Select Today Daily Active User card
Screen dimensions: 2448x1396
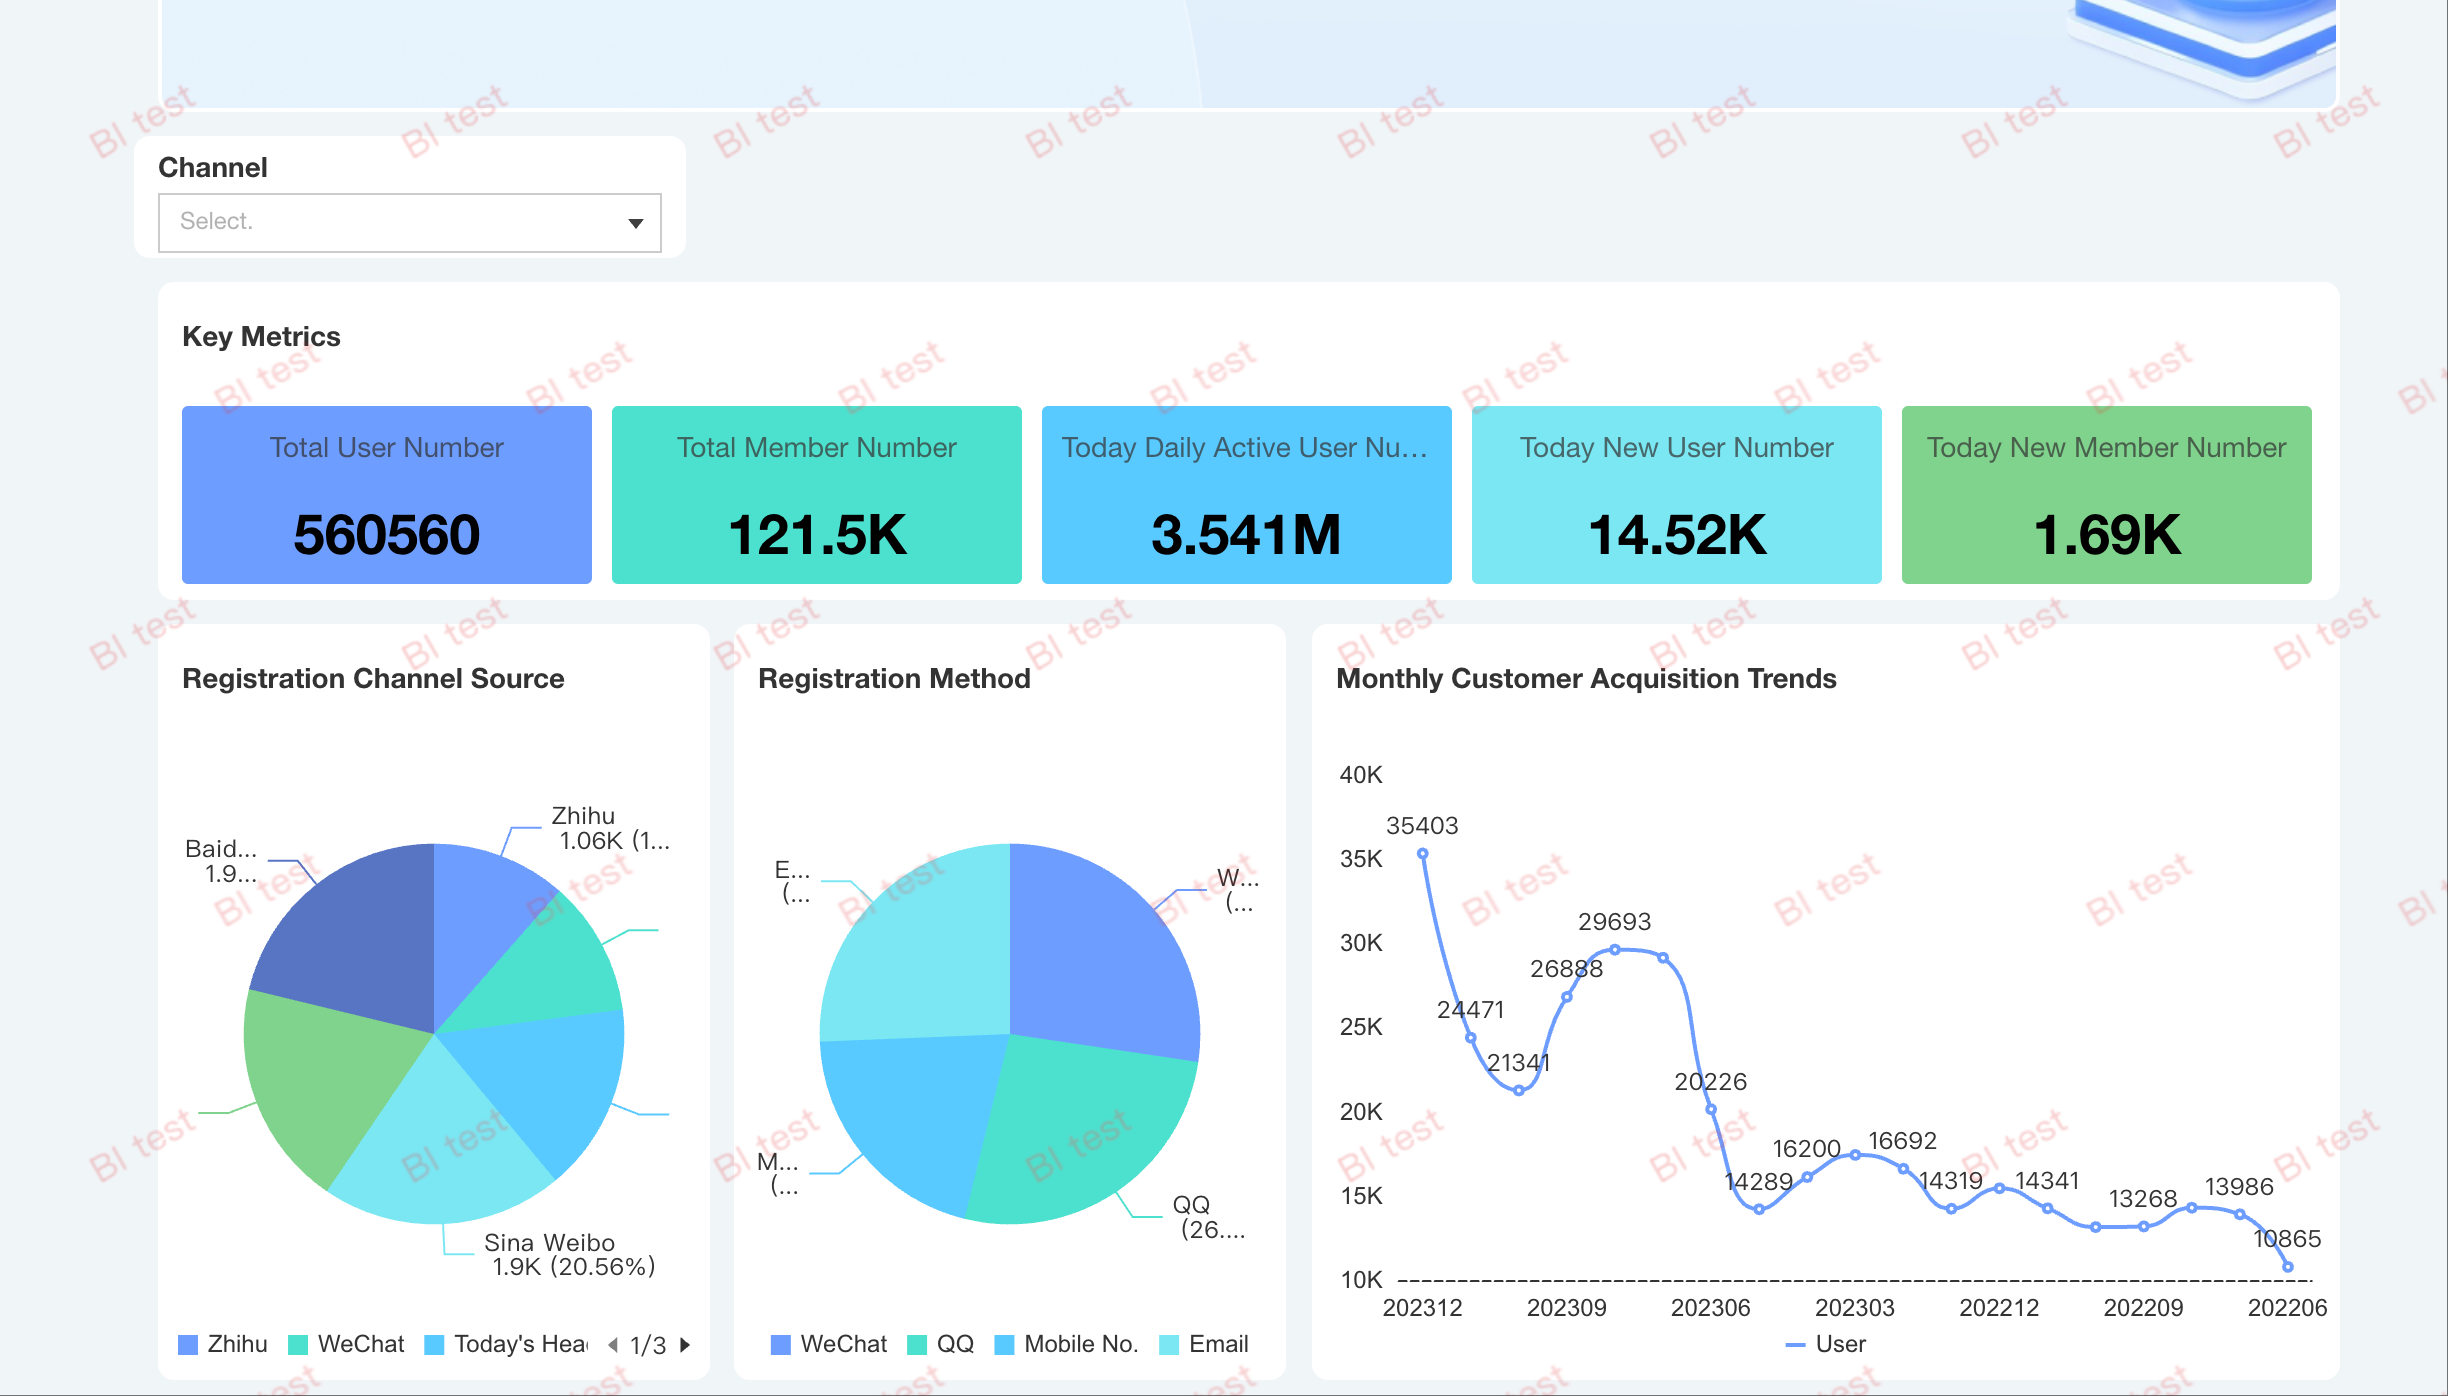click(1246, 494)
